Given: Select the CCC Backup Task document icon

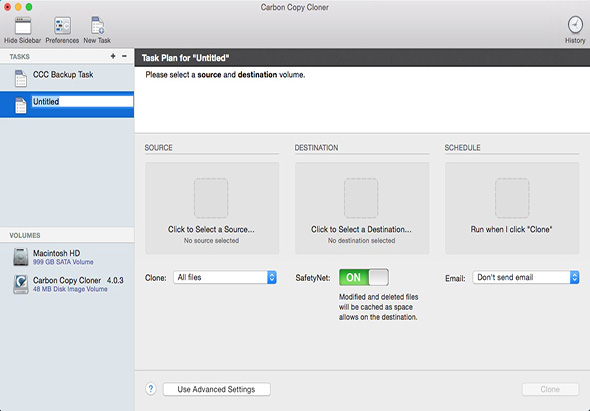Looking at the screenshot, I should click(20, 78).
